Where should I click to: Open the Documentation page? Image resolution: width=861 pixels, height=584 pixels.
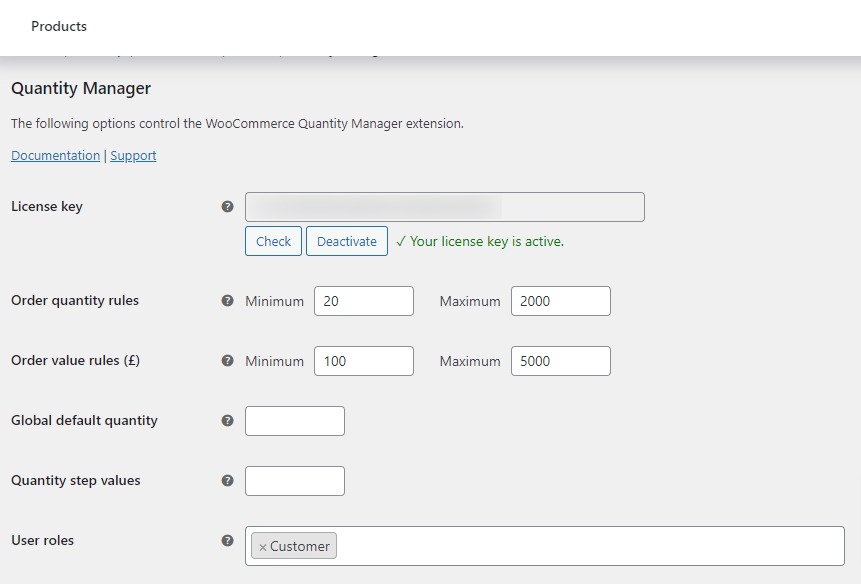[x=55, y=155]
